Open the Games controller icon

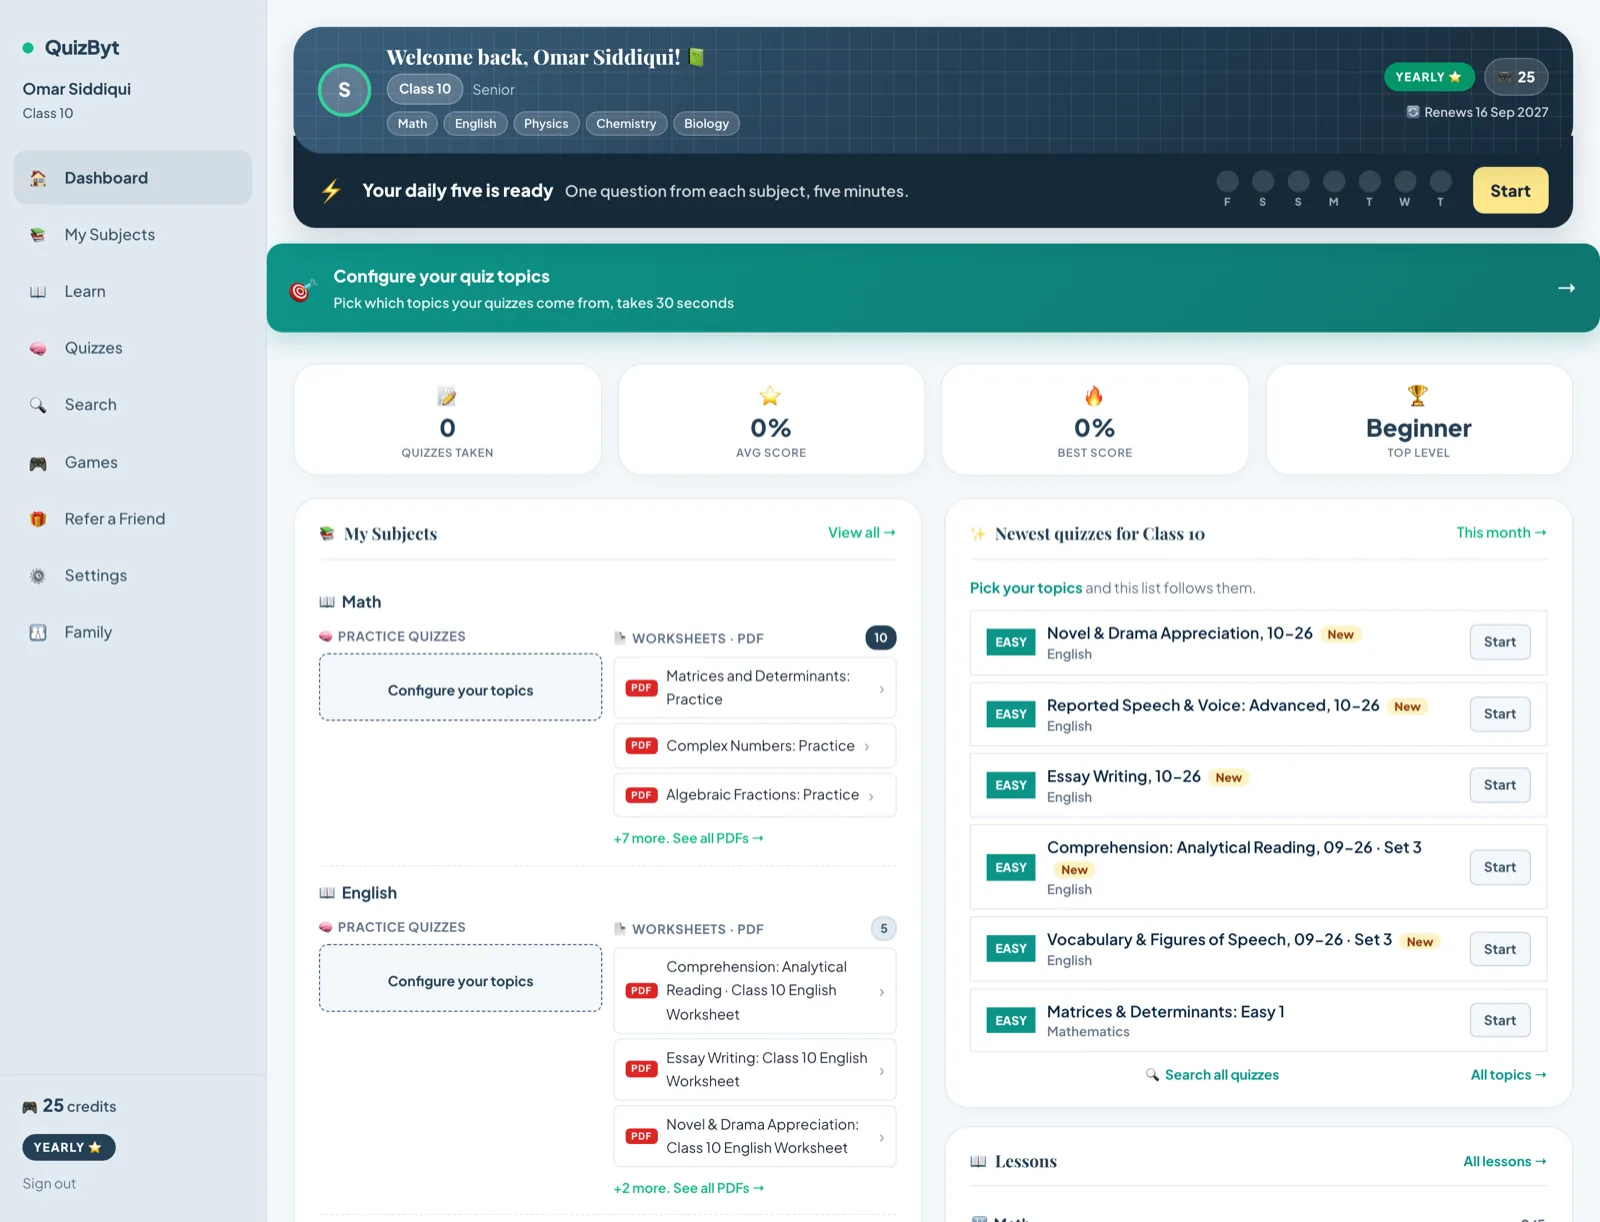pos(38,463)
